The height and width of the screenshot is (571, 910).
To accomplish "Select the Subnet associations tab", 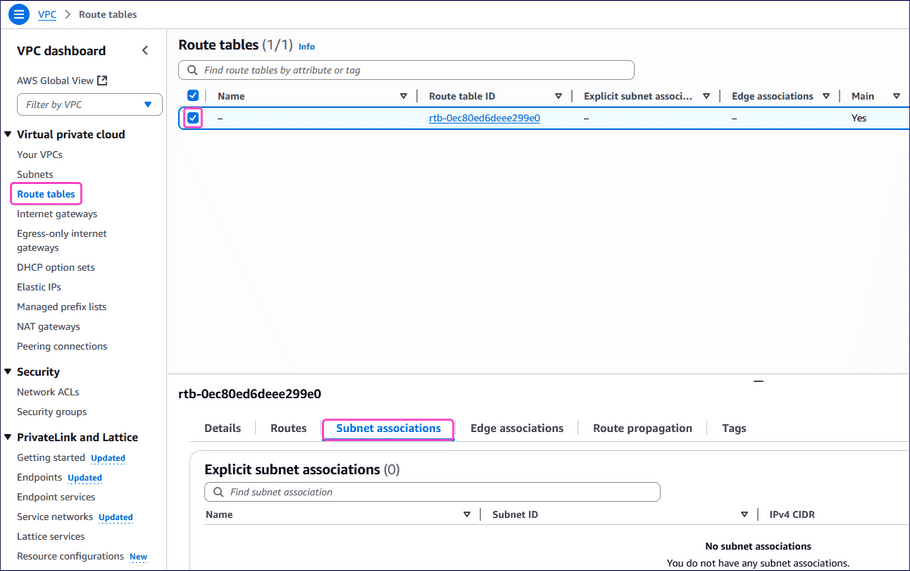I will (388, 428).
